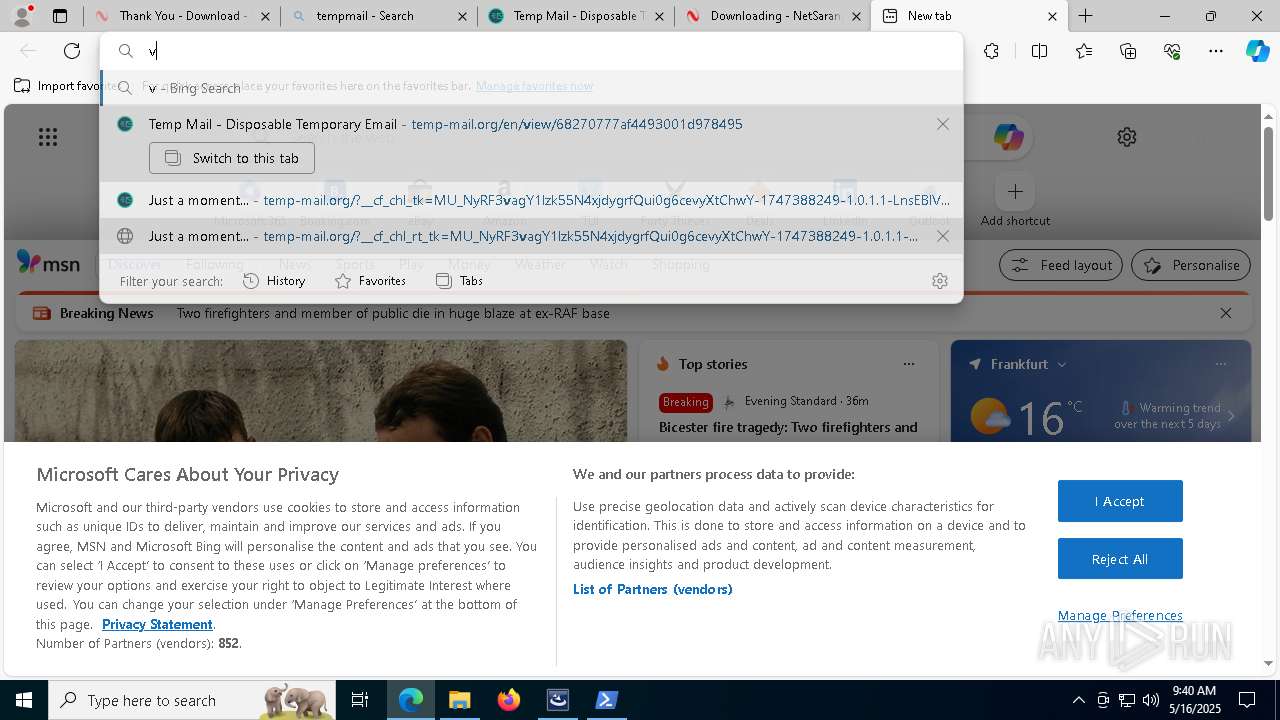Open Collections icon in toolbar
The width and height of the screenshot is (1280, 720).
click(1128, 51)
